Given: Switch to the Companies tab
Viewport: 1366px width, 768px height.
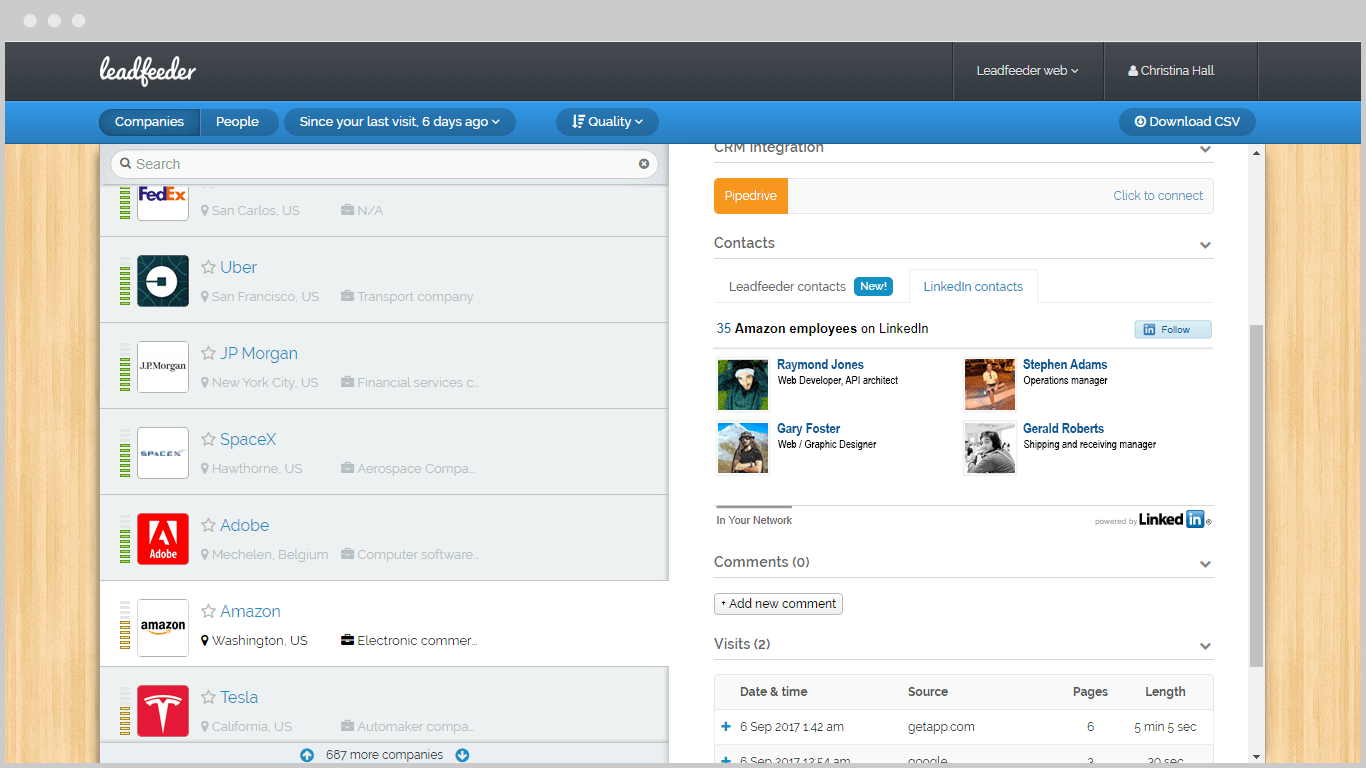Looking at the screenshot, I should 149,122.
